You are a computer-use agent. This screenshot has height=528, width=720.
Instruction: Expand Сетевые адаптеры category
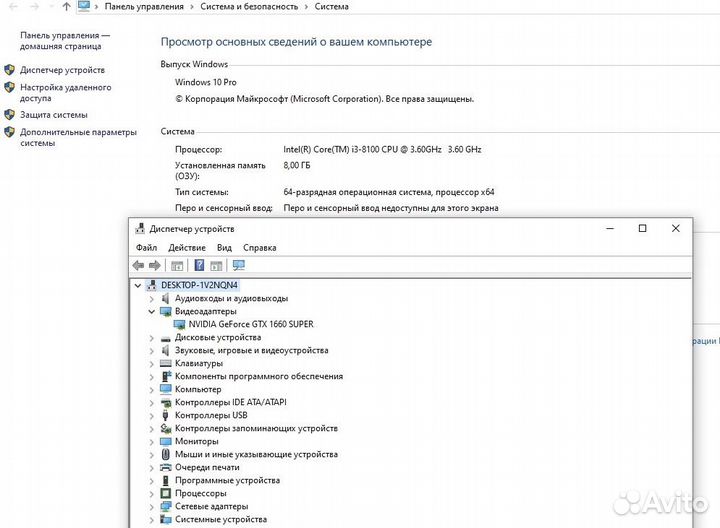coord(152,506)
